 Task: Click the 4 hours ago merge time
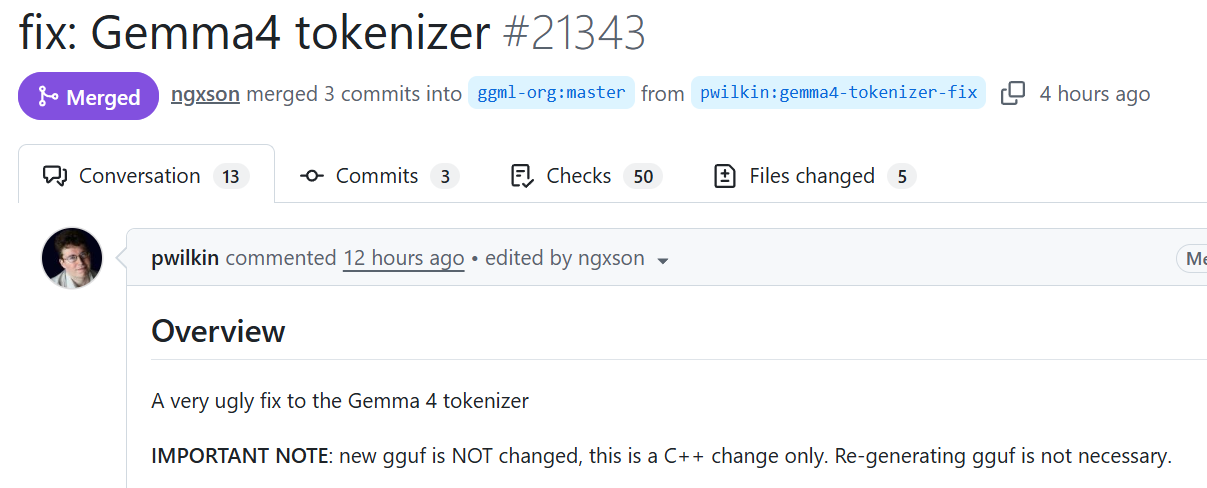[x=1094, y=94]
